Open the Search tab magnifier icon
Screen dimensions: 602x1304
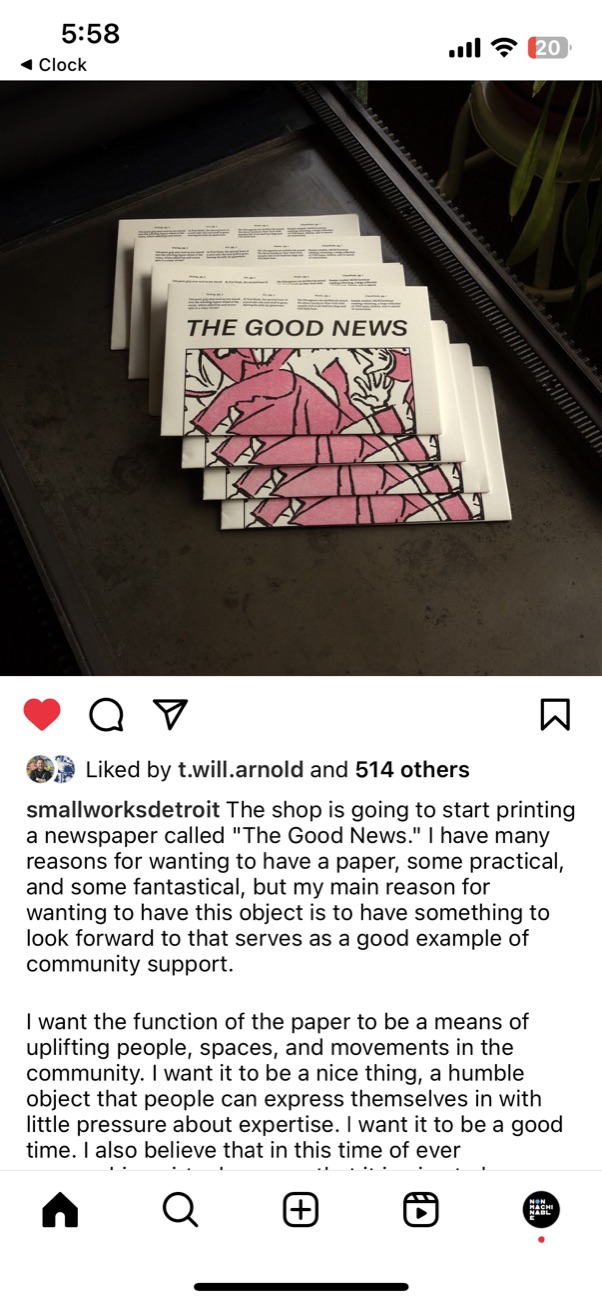coord(180,1210)
